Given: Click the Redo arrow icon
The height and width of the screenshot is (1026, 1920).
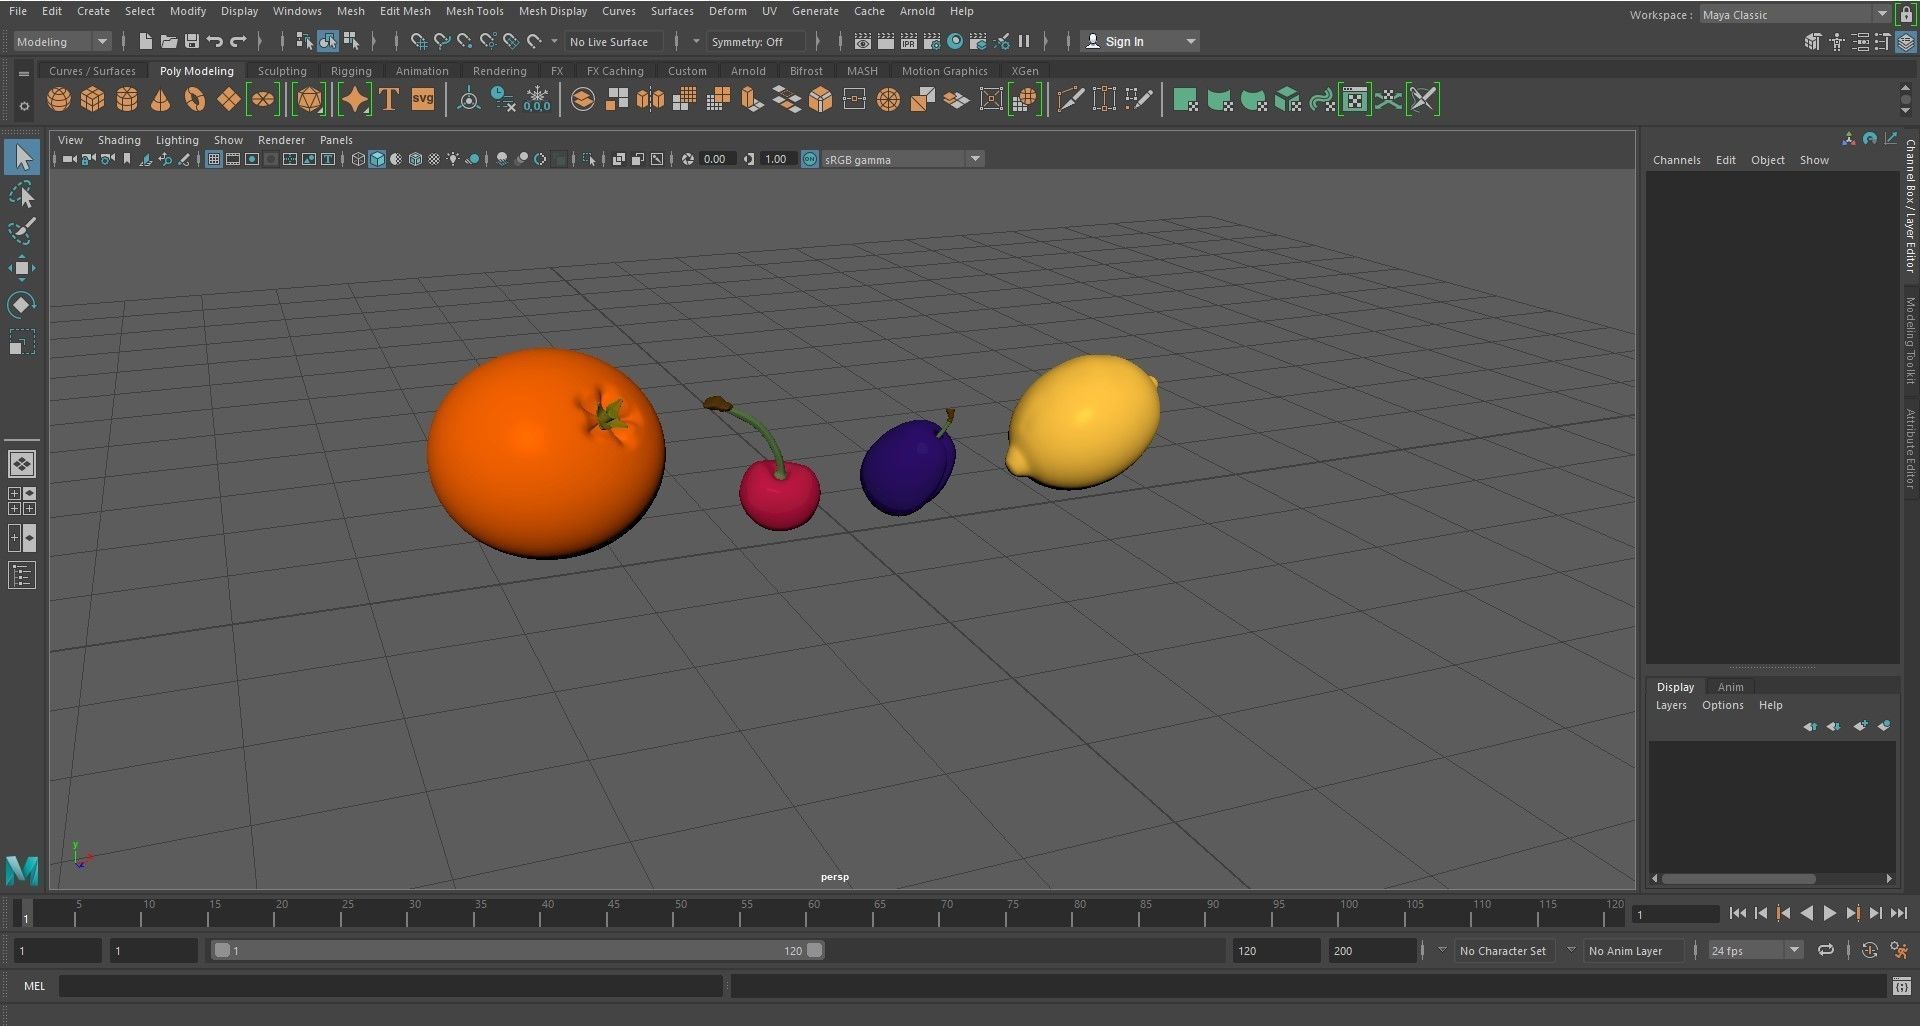Looking at the screenshot, I should click(238, 41).
